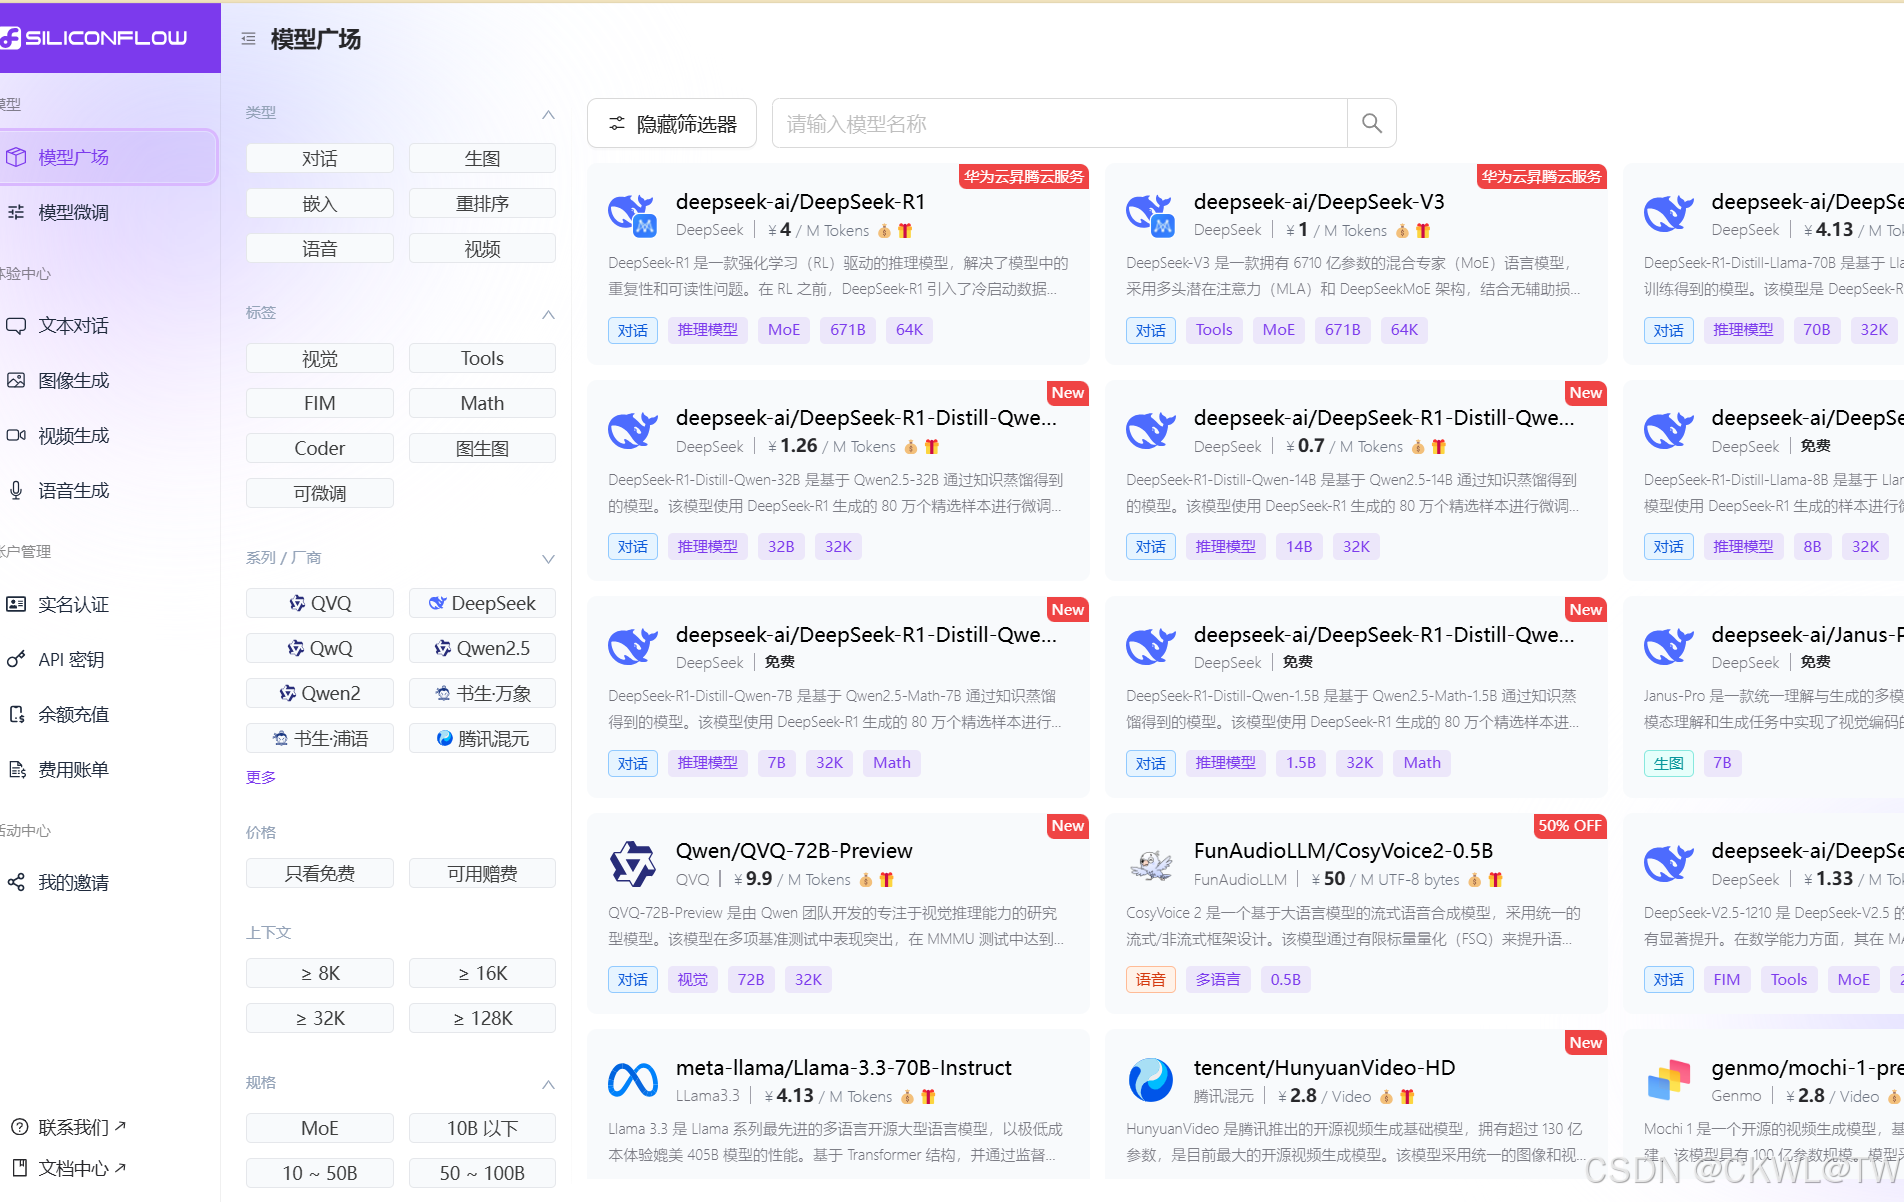Collapse the 类型 filter section
This screenshot has height=1202, width=1904.
[548, 113]
